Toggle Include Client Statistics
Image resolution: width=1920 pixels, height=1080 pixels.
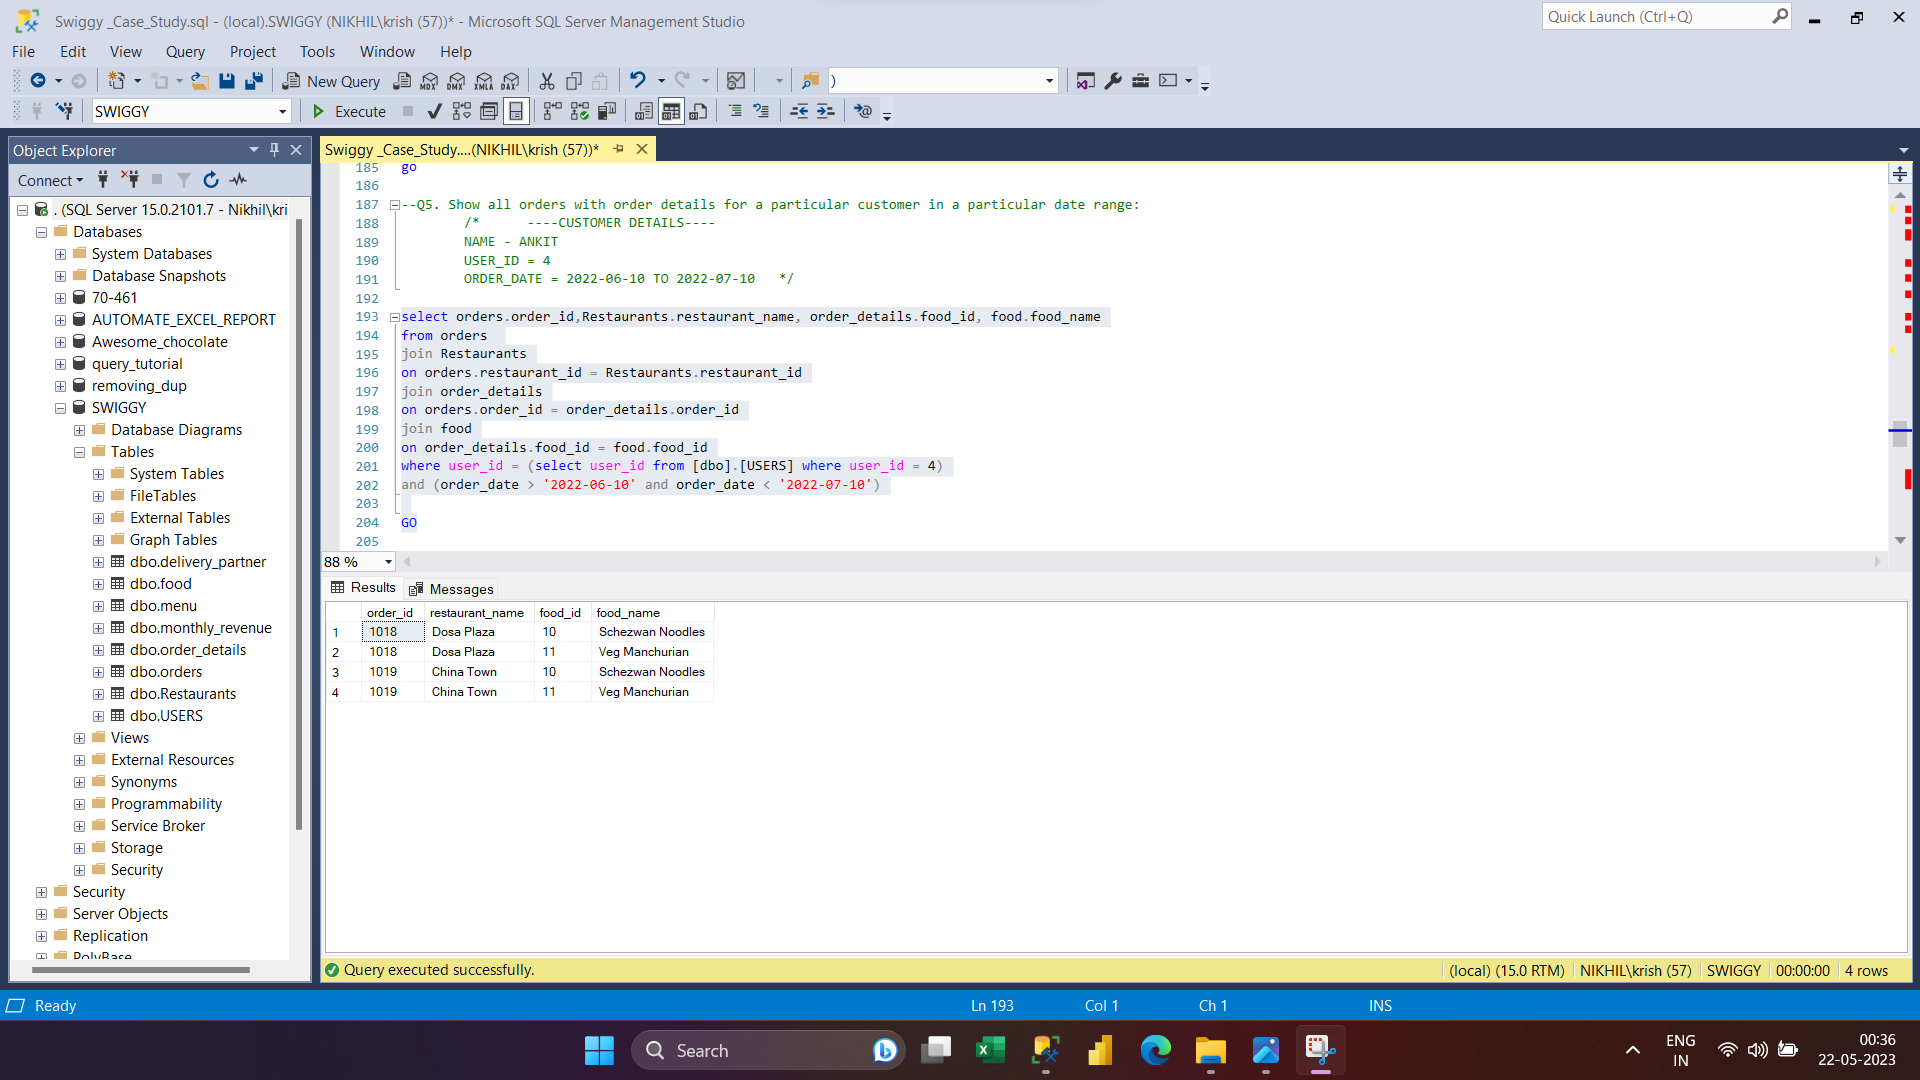pos(607,111)
